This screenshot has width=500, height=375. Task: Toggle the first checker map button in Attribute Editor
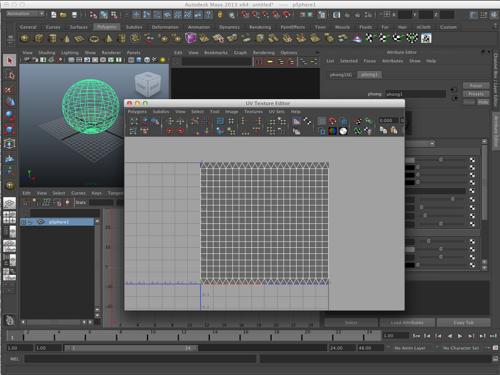[472, 160]
